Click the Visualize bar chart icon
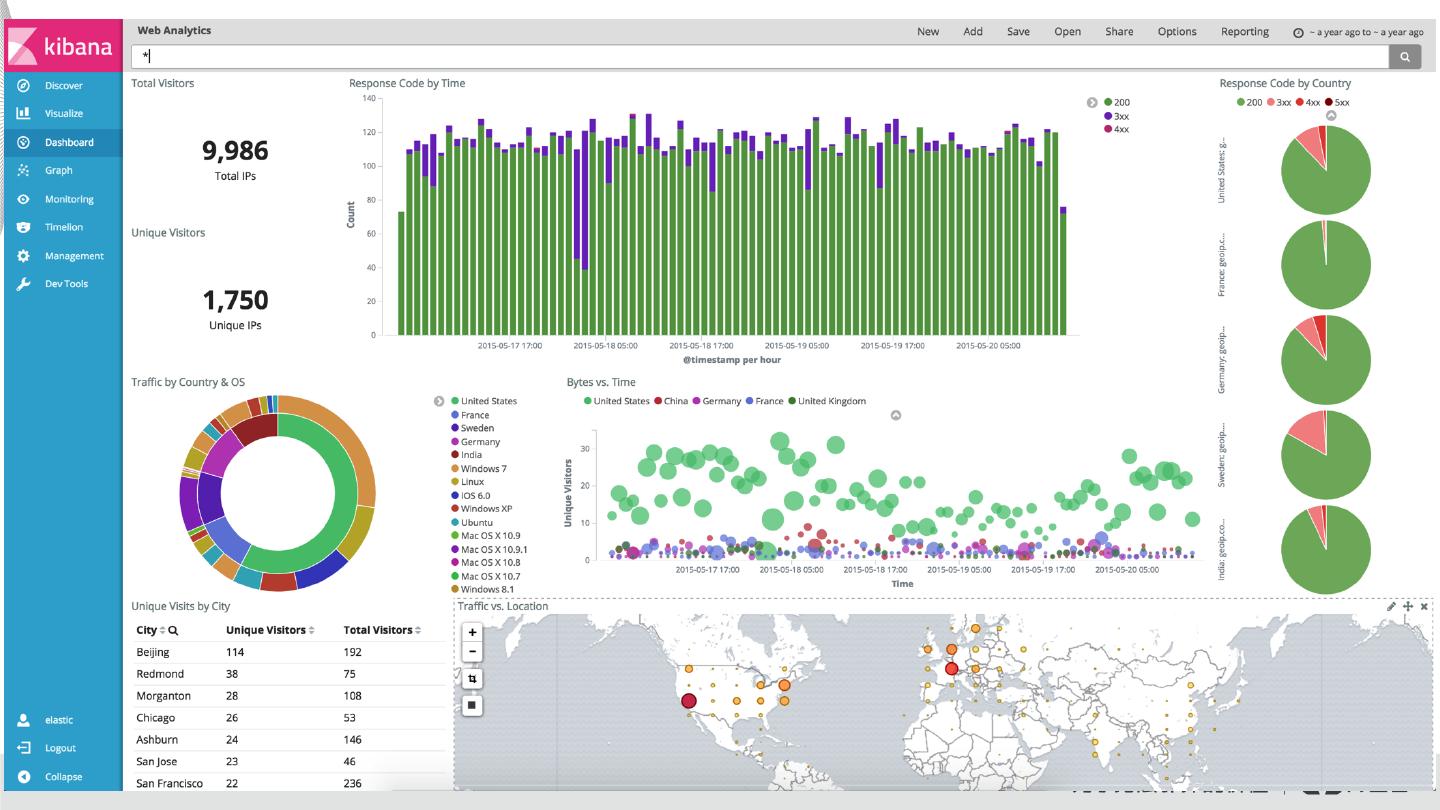 tap(24, 114)
